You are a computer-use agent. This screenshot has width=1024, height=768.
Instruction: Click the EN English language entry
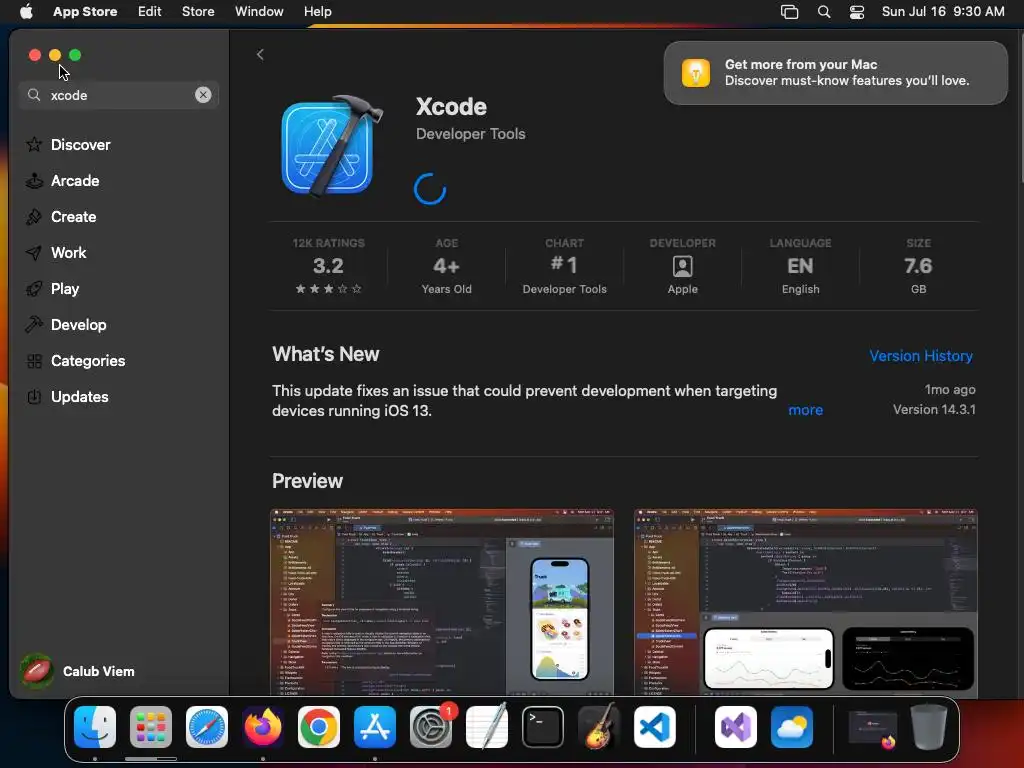click(800, 266)
